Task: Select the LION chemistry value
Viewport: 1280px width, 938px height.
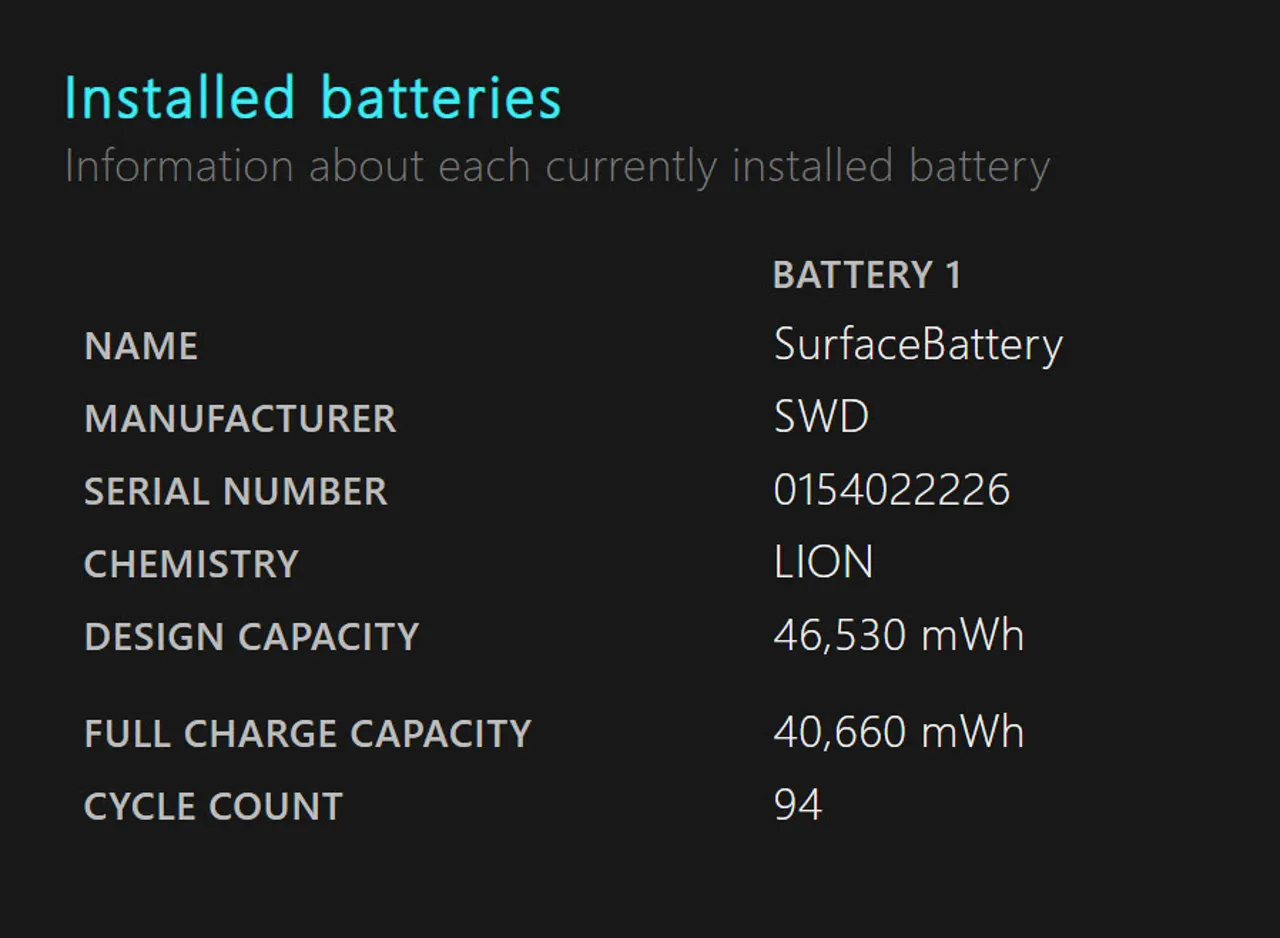Action: [823, 563]
